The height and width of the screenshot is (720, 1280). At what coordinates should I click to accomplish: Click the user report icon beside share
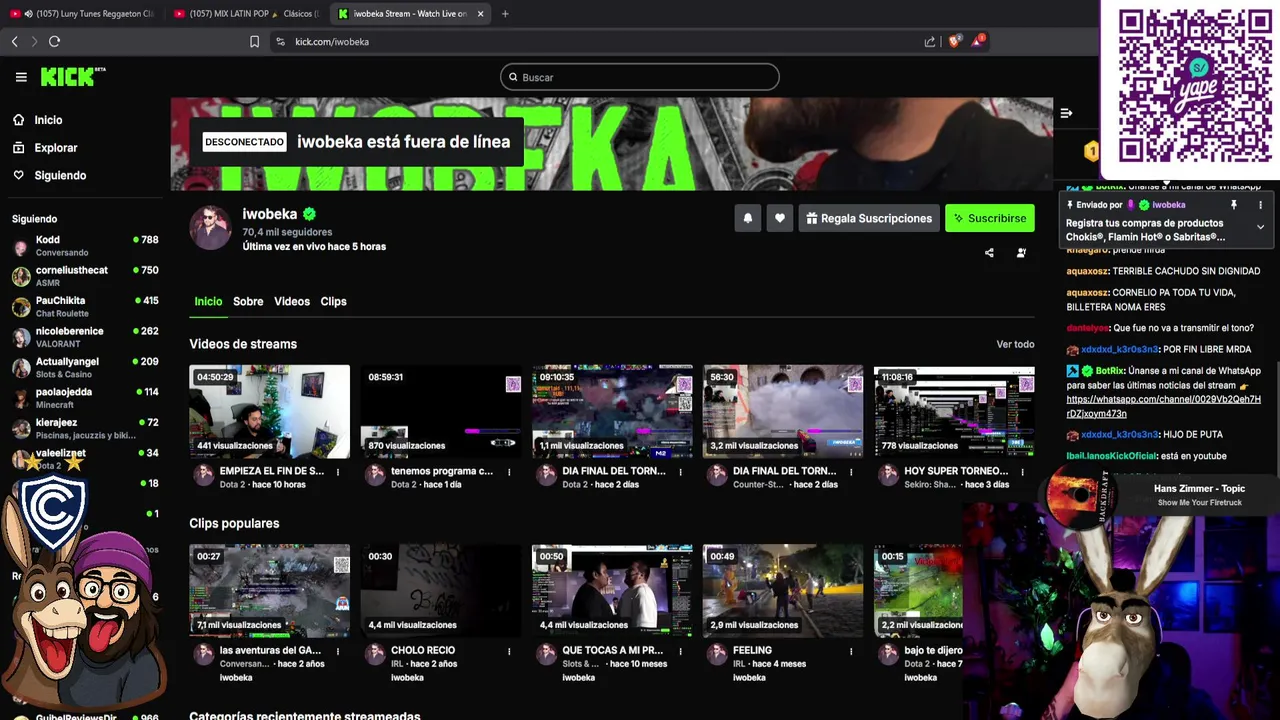(1021, 253)
